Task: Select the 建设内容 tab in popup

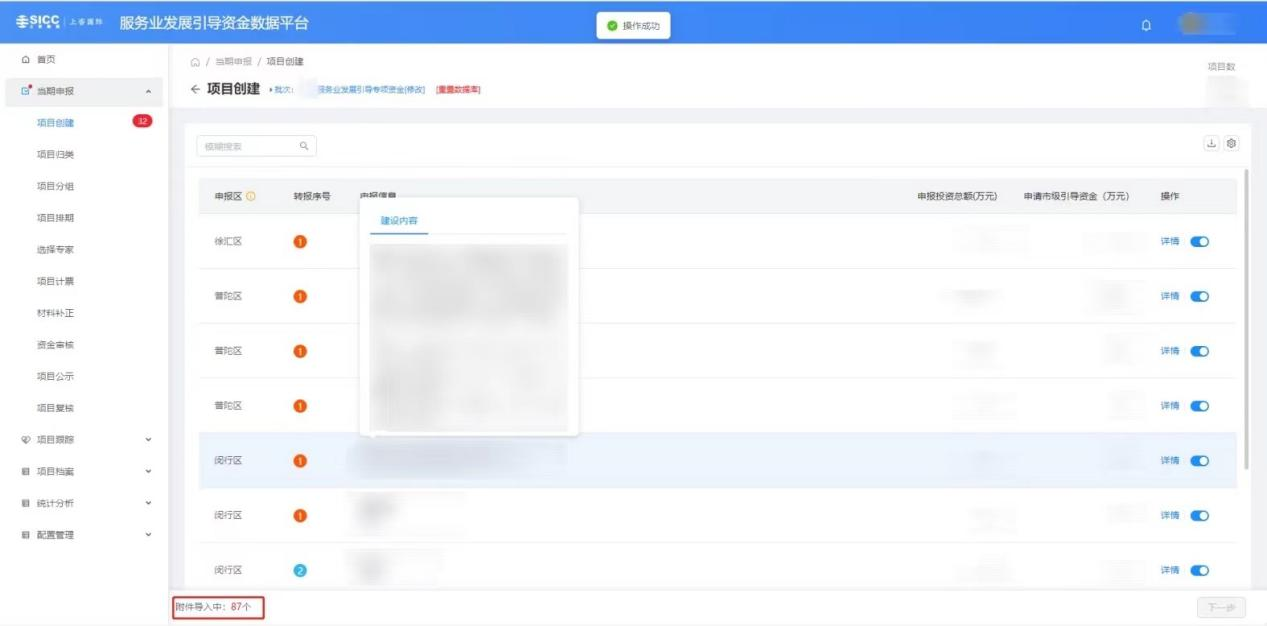Action: click(399, 220)
